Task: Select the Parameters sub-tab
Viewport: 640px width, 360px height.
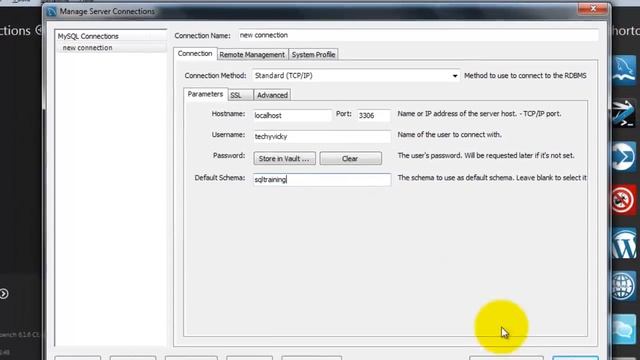Action: coord(205,94)
